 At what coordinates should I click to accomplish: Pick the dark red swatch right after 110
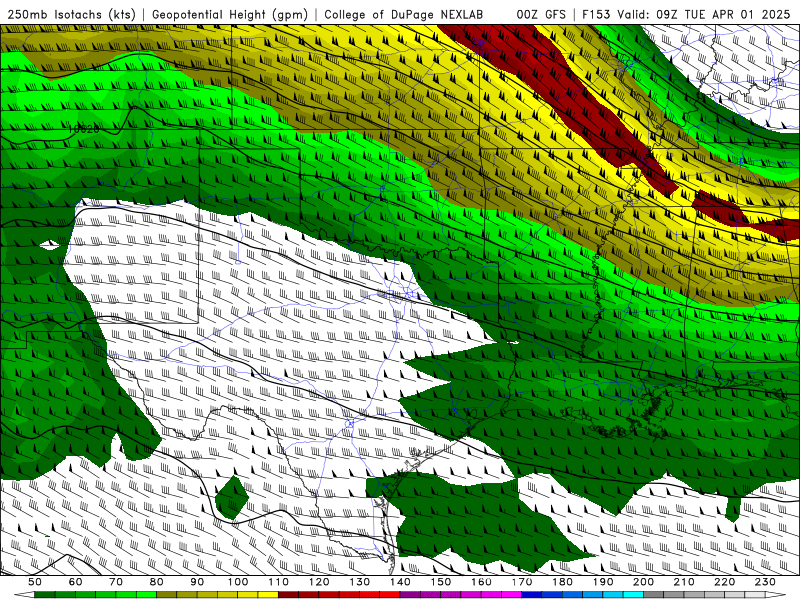point(289,595)
